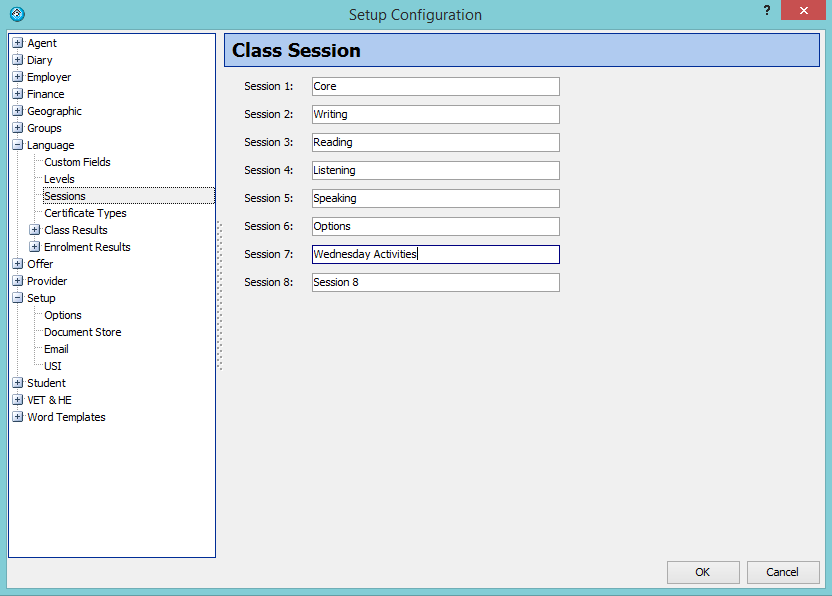Select Custom Fields under Language
Viewport: 832px width, 596px height.
(77, 162)
